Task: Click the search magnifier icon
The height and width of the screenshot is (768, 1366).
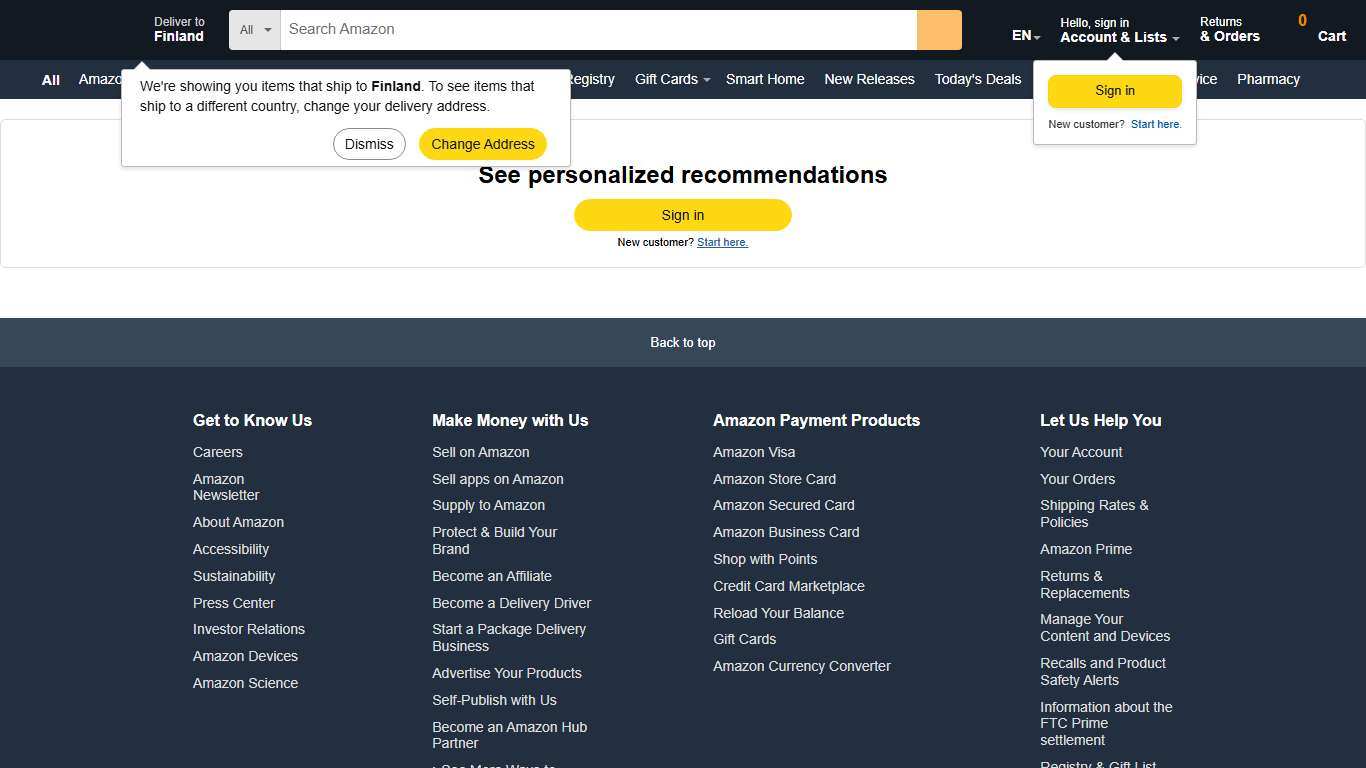Action: point(938,30)
